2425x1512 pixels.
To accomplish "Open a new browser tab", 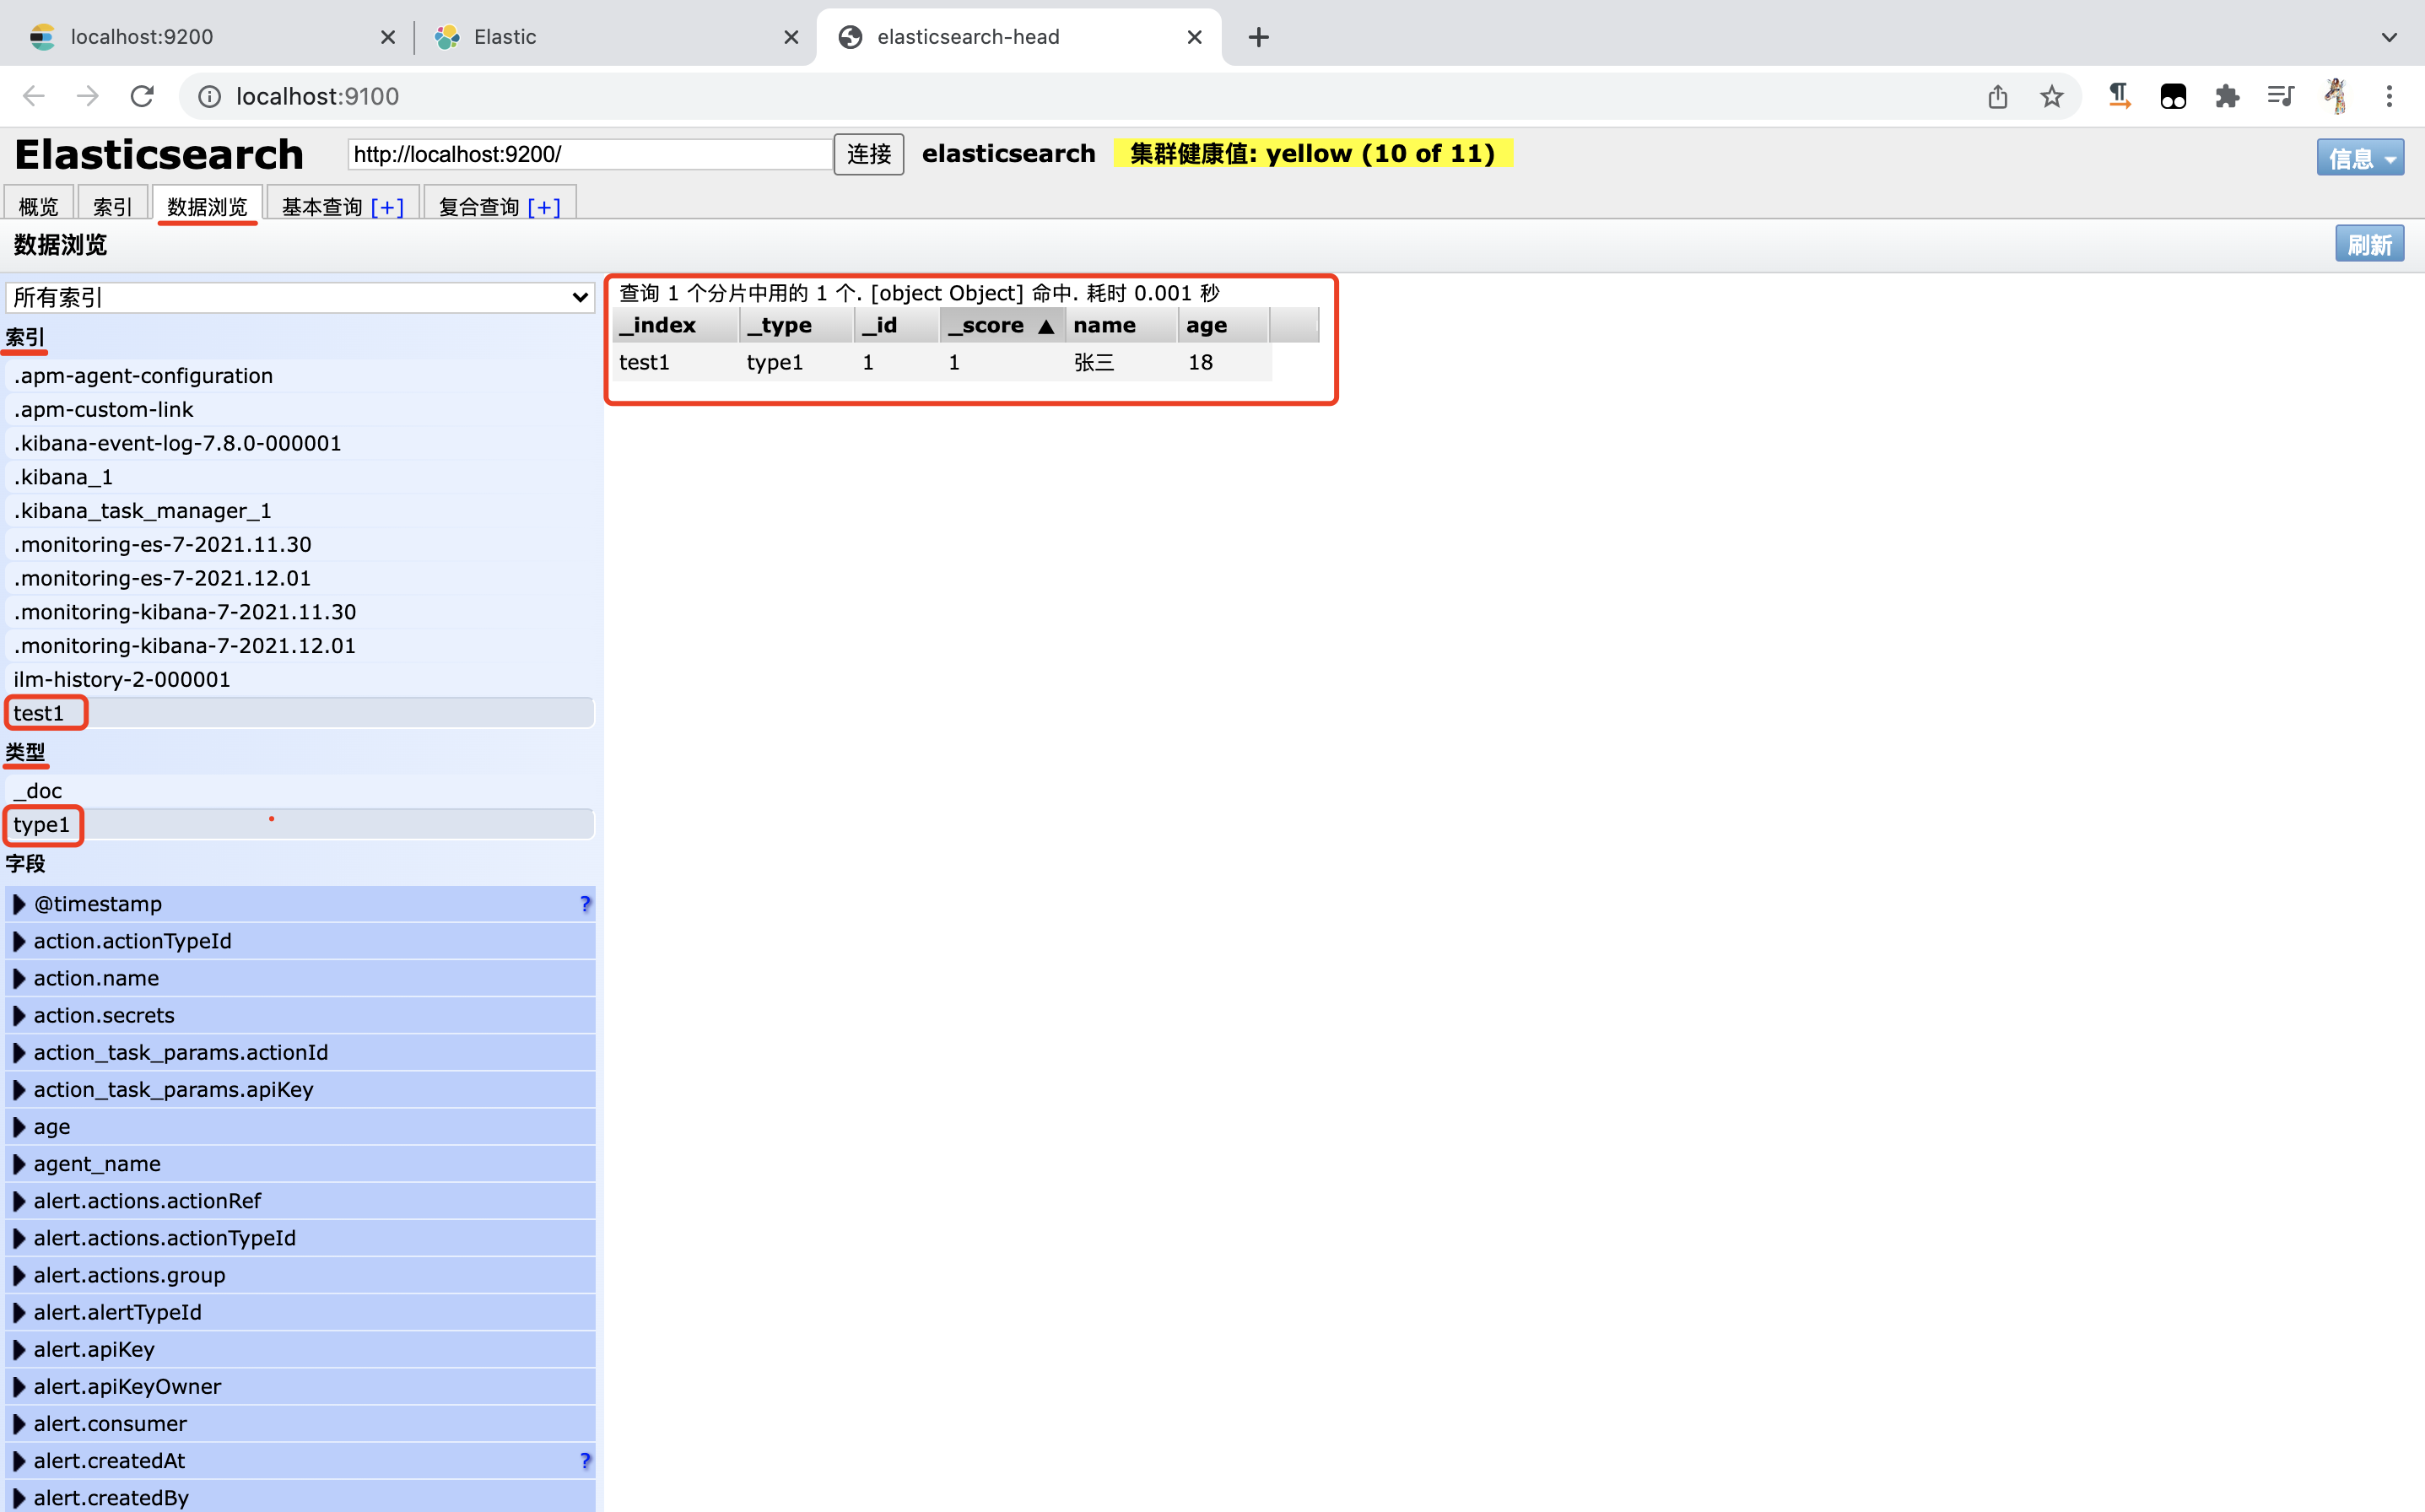I will pyautogui.click(x=1259, y=37).
